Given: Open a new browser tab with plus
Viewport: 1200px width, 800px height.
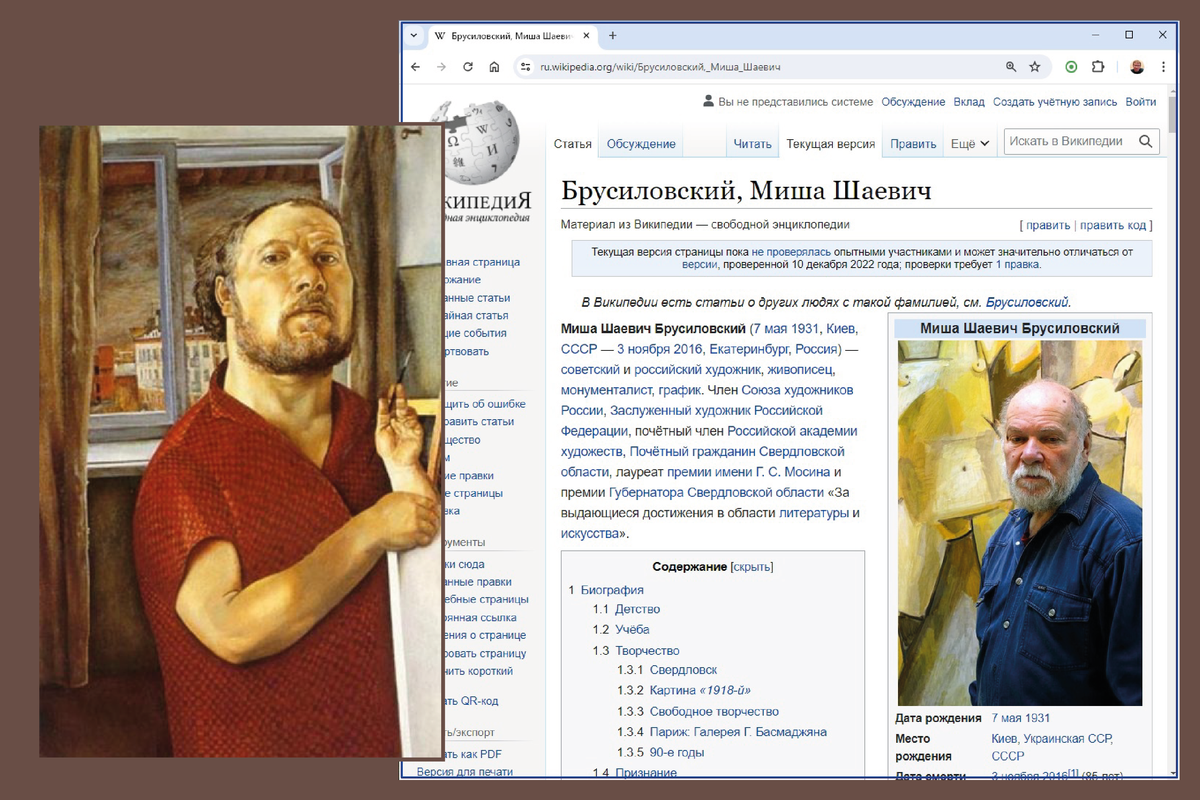Looking at the screenshot, I should [x=613, y=35].
